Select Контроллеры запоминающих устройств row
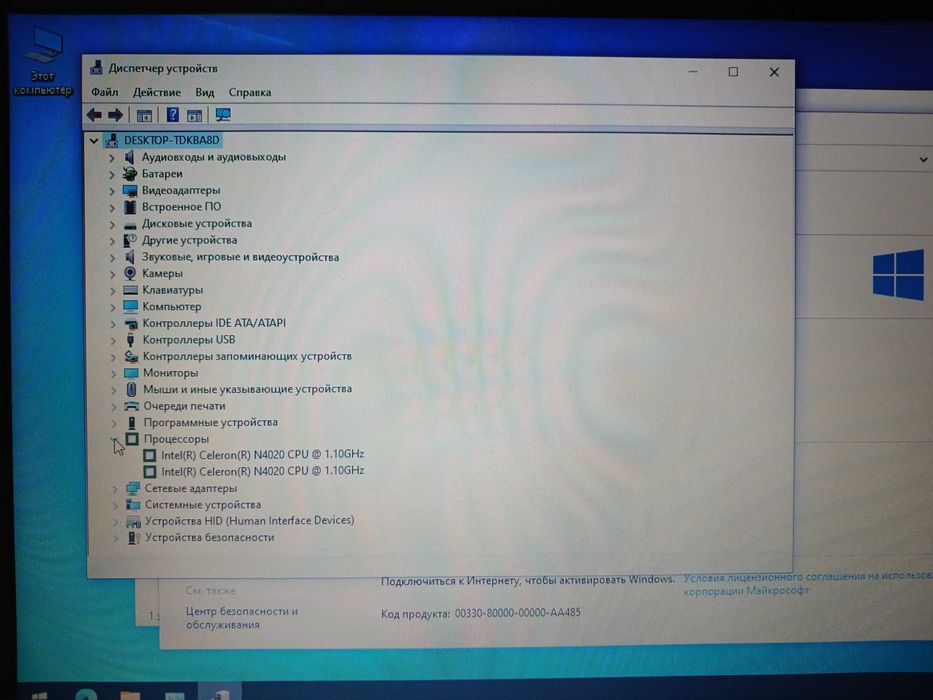The height and width of the screenshot is (700, 933). pyautogui.click(x=247, y=356)
